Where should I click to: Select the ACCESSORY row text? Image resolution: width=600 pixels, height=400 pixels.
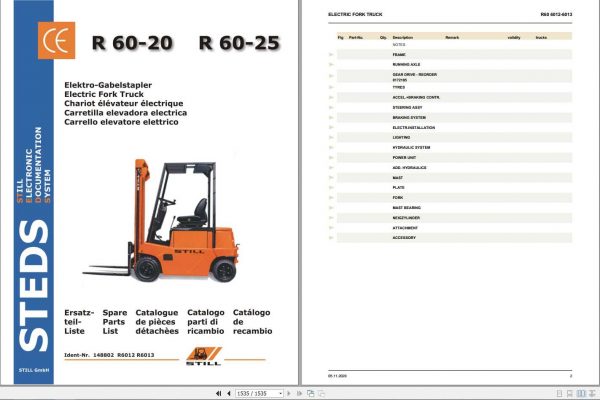(404, 238)
